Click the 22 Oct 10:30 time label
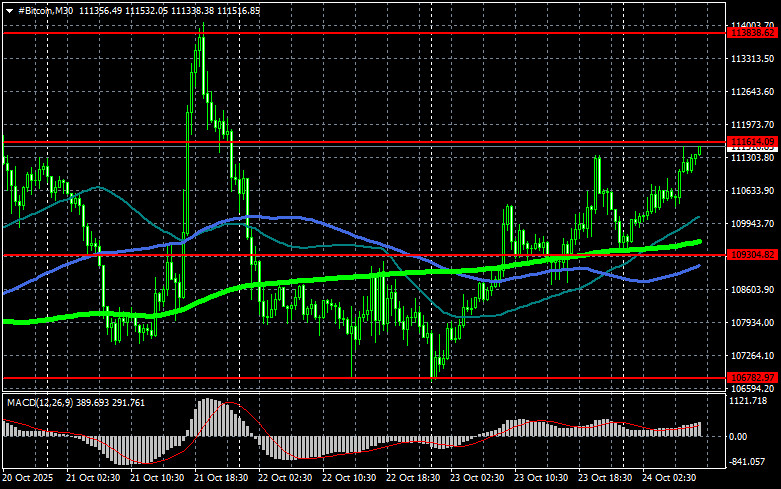 pyautogui.click(x=349, y=478)
